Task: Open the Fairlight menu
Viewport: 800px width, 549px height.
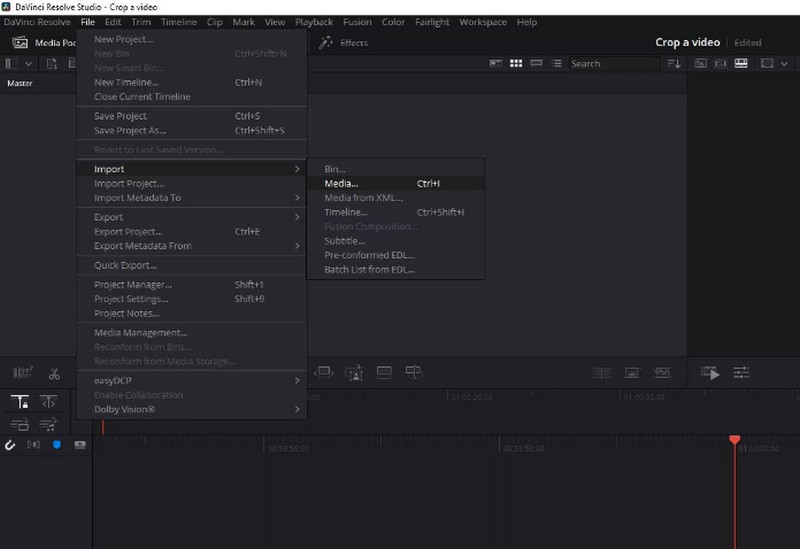Action: click(x=432, y=22)
